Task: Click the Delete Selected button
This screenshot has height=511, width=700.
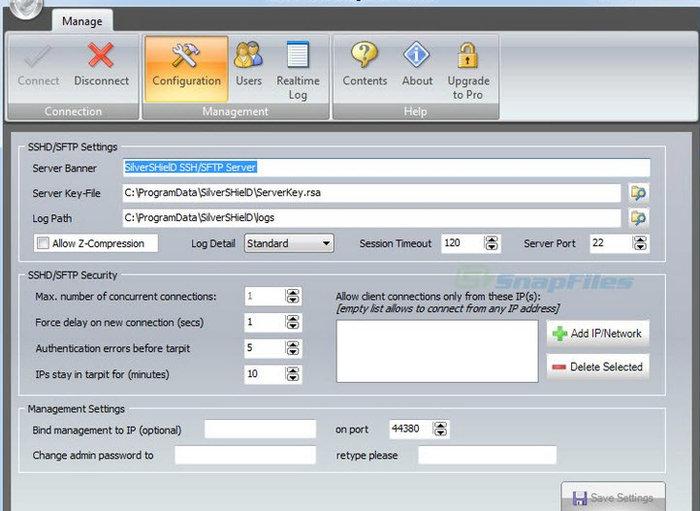Action: (598, 367)
